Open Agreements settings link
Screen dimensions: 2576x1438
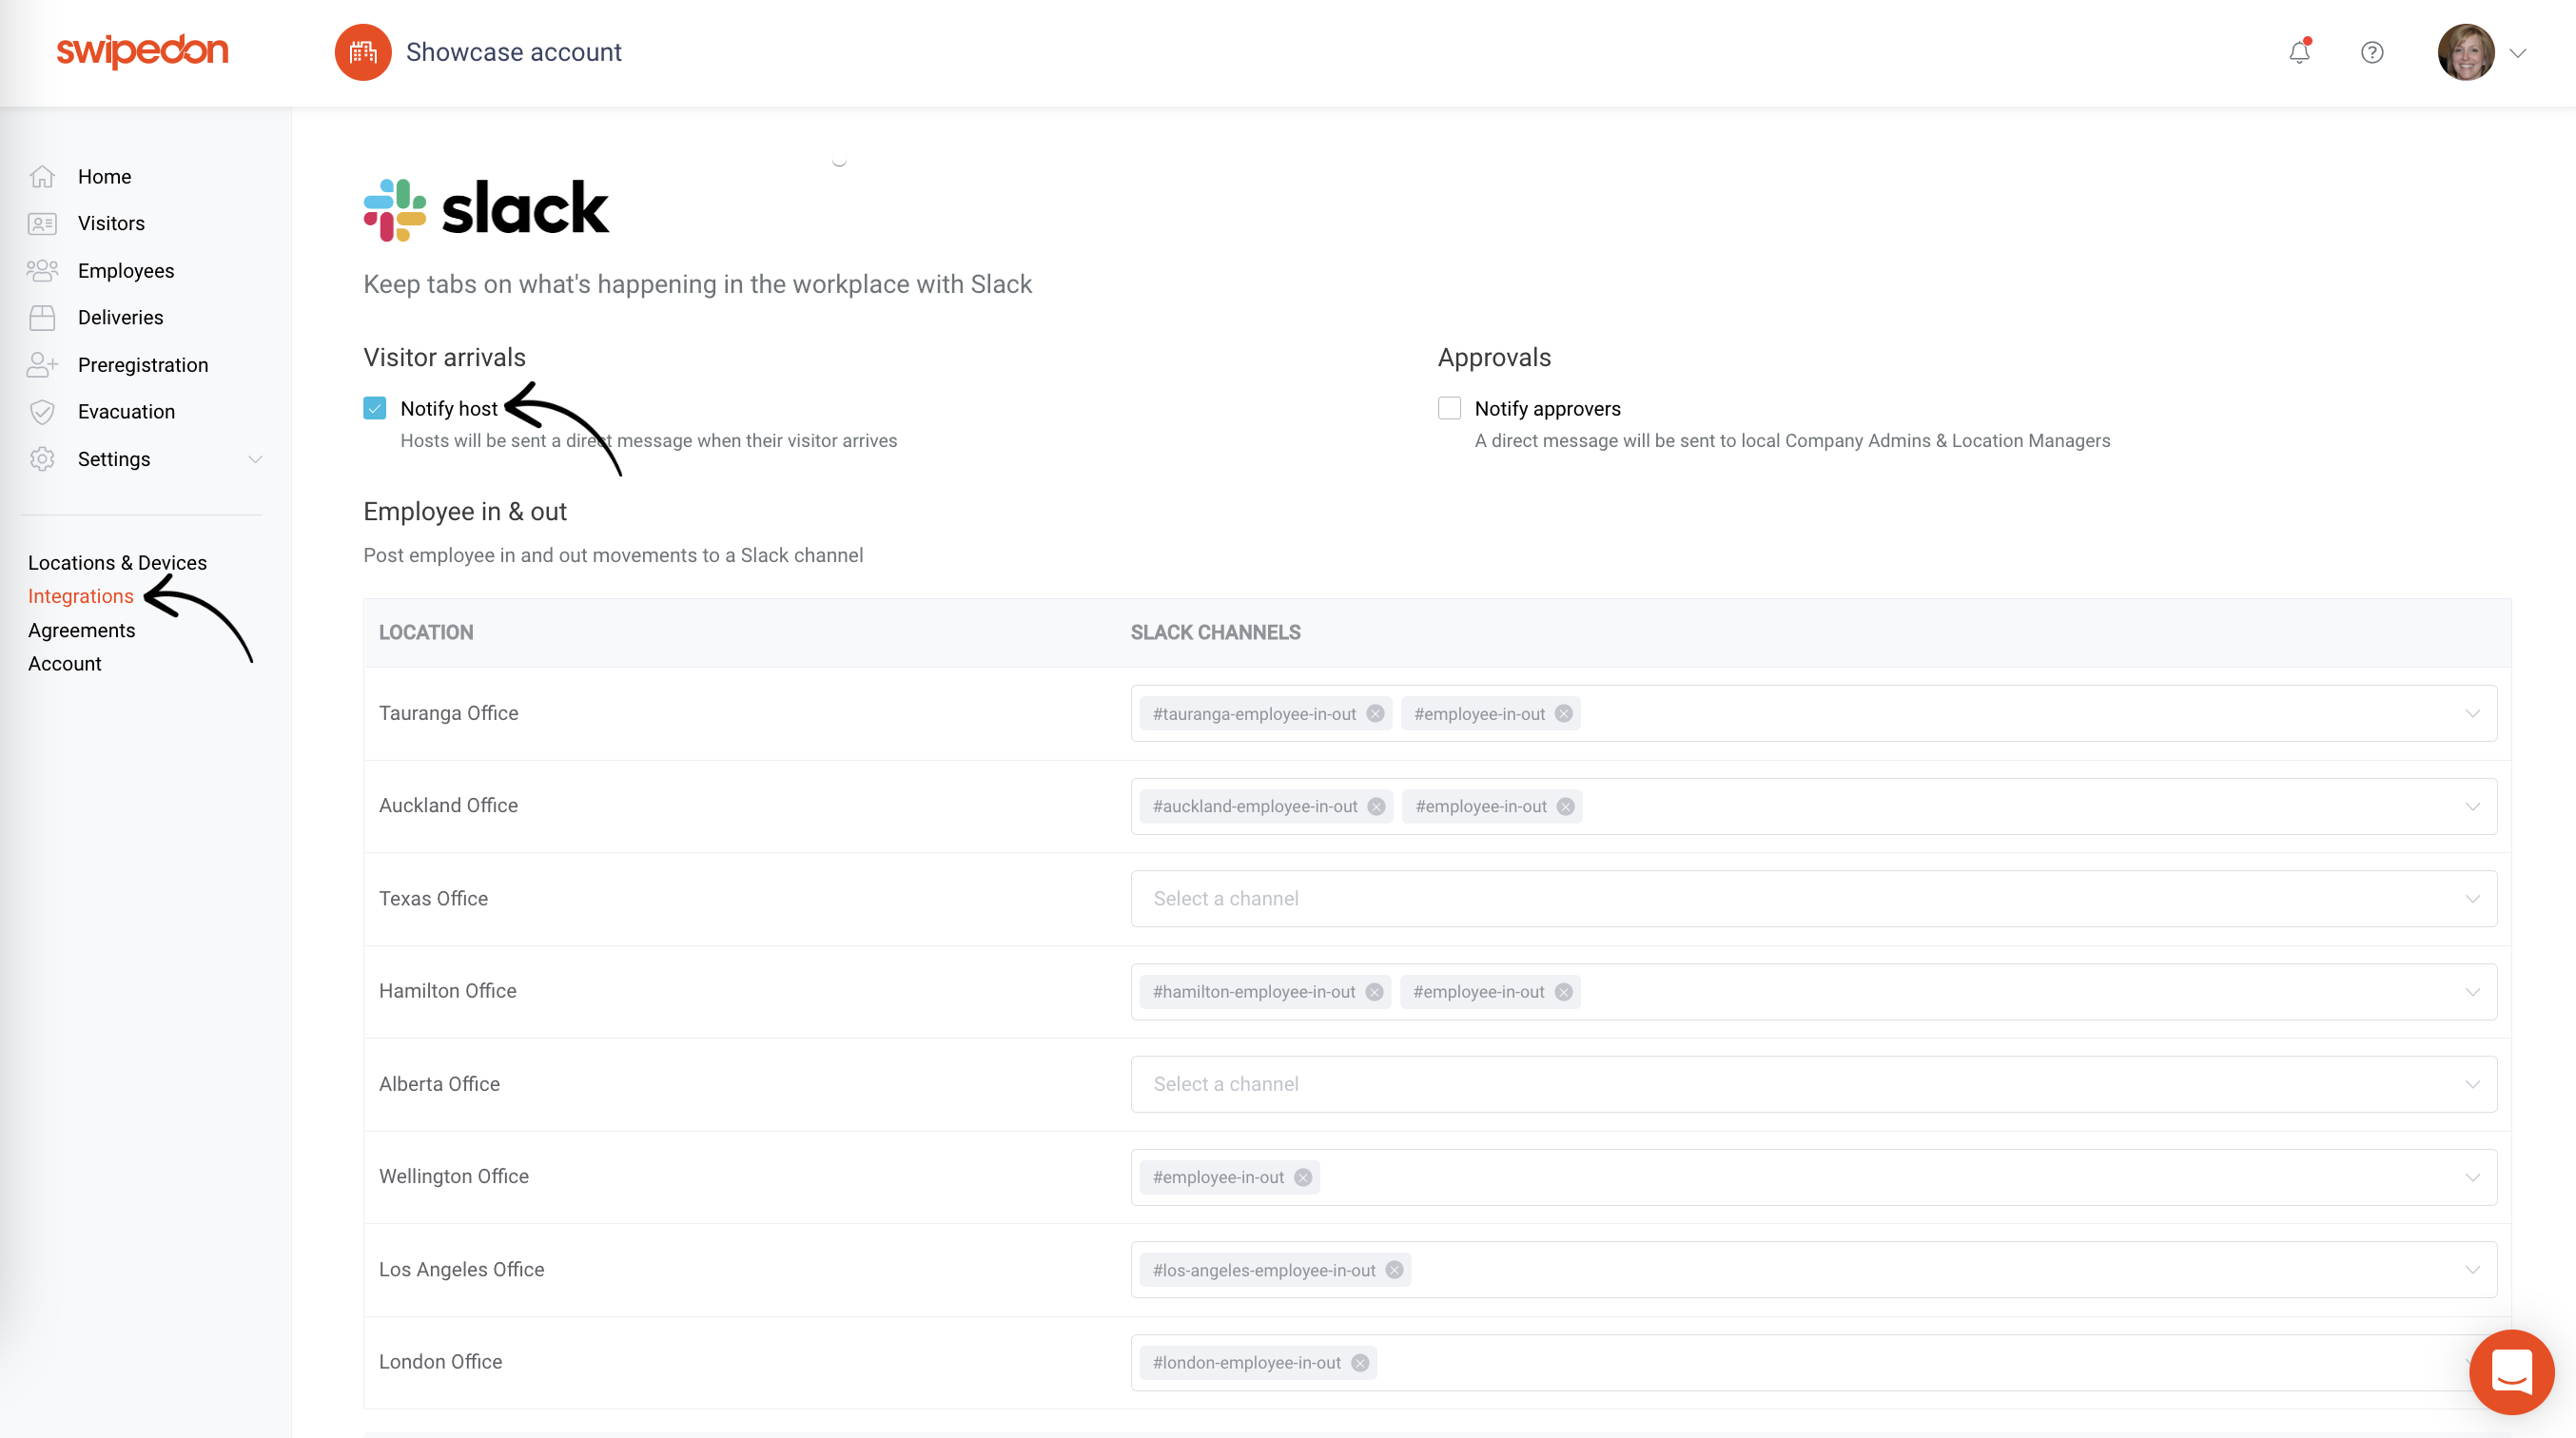point(81,630)
